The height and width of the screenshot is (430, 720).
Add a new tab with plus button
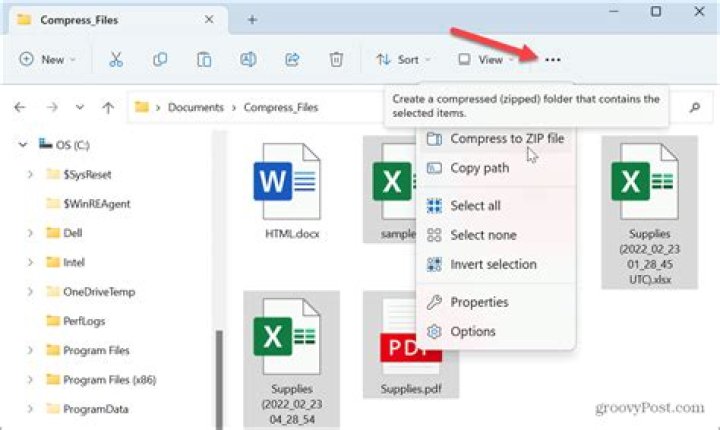click(x=252, y=19)
